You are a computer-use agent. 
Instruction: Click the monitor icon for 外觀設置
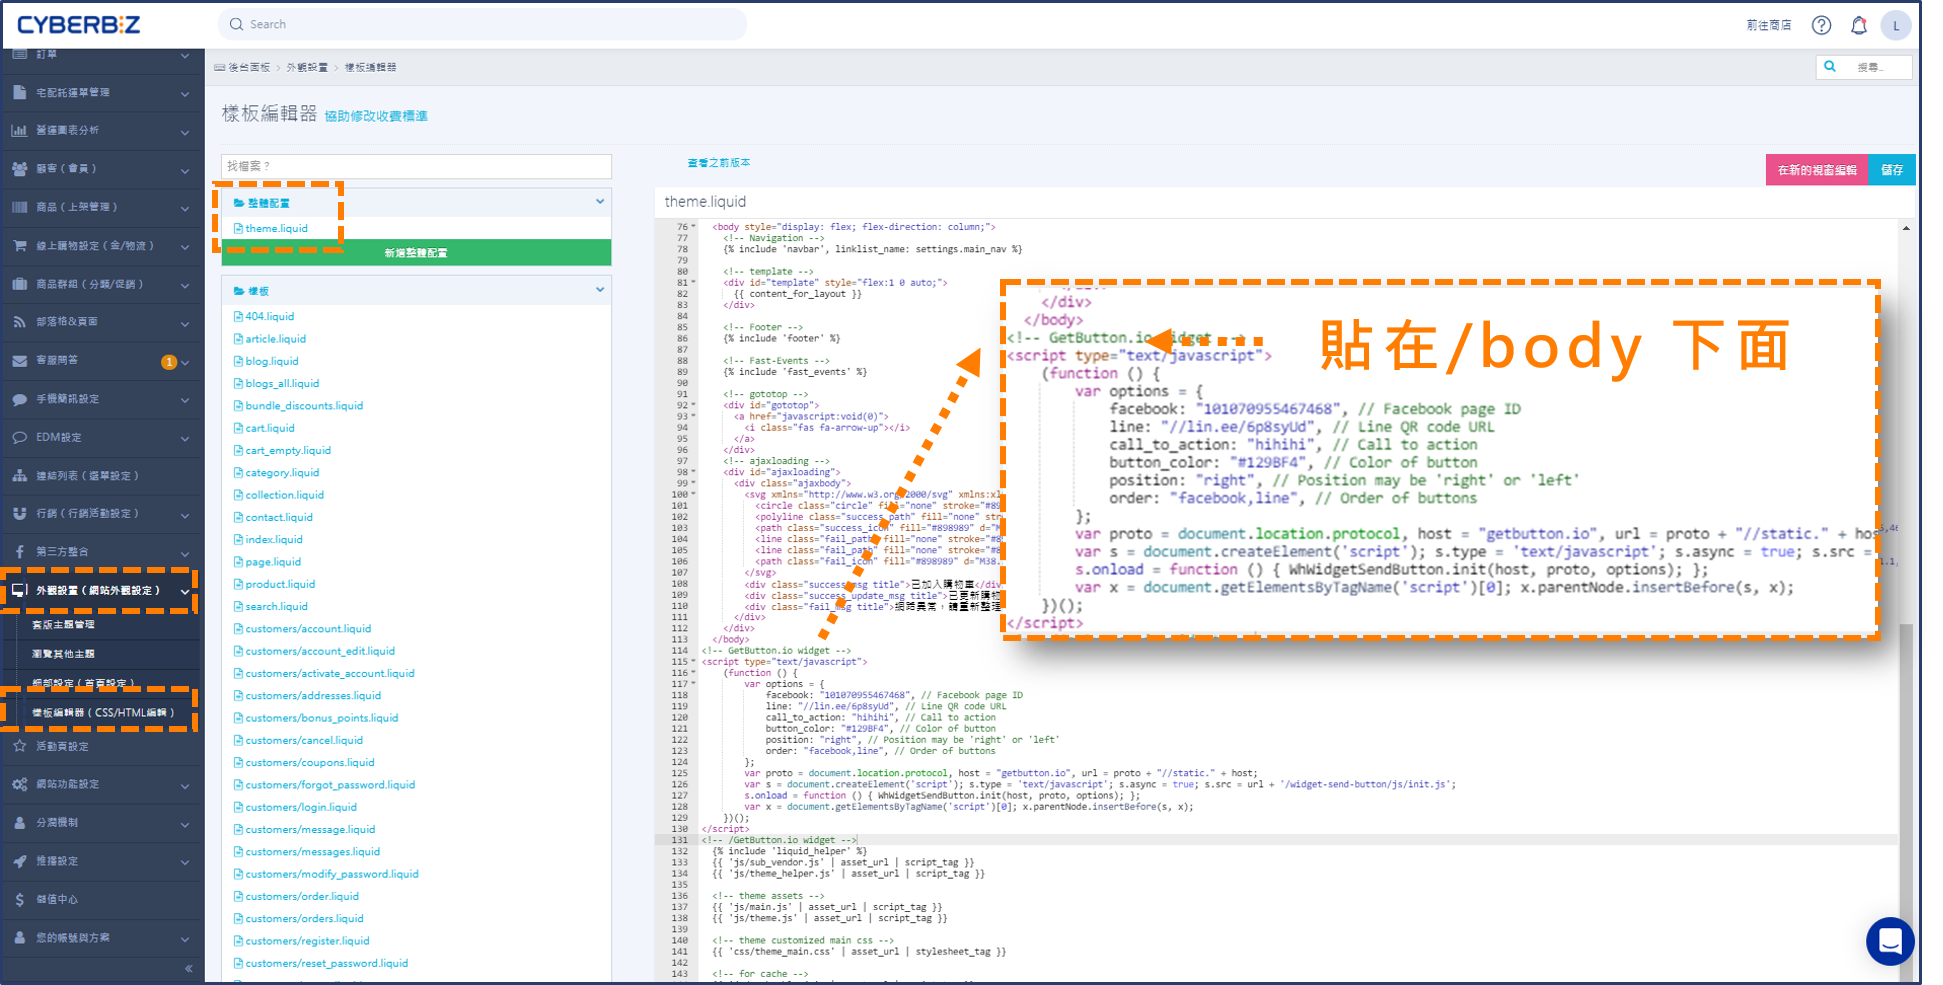coord(20,591)
